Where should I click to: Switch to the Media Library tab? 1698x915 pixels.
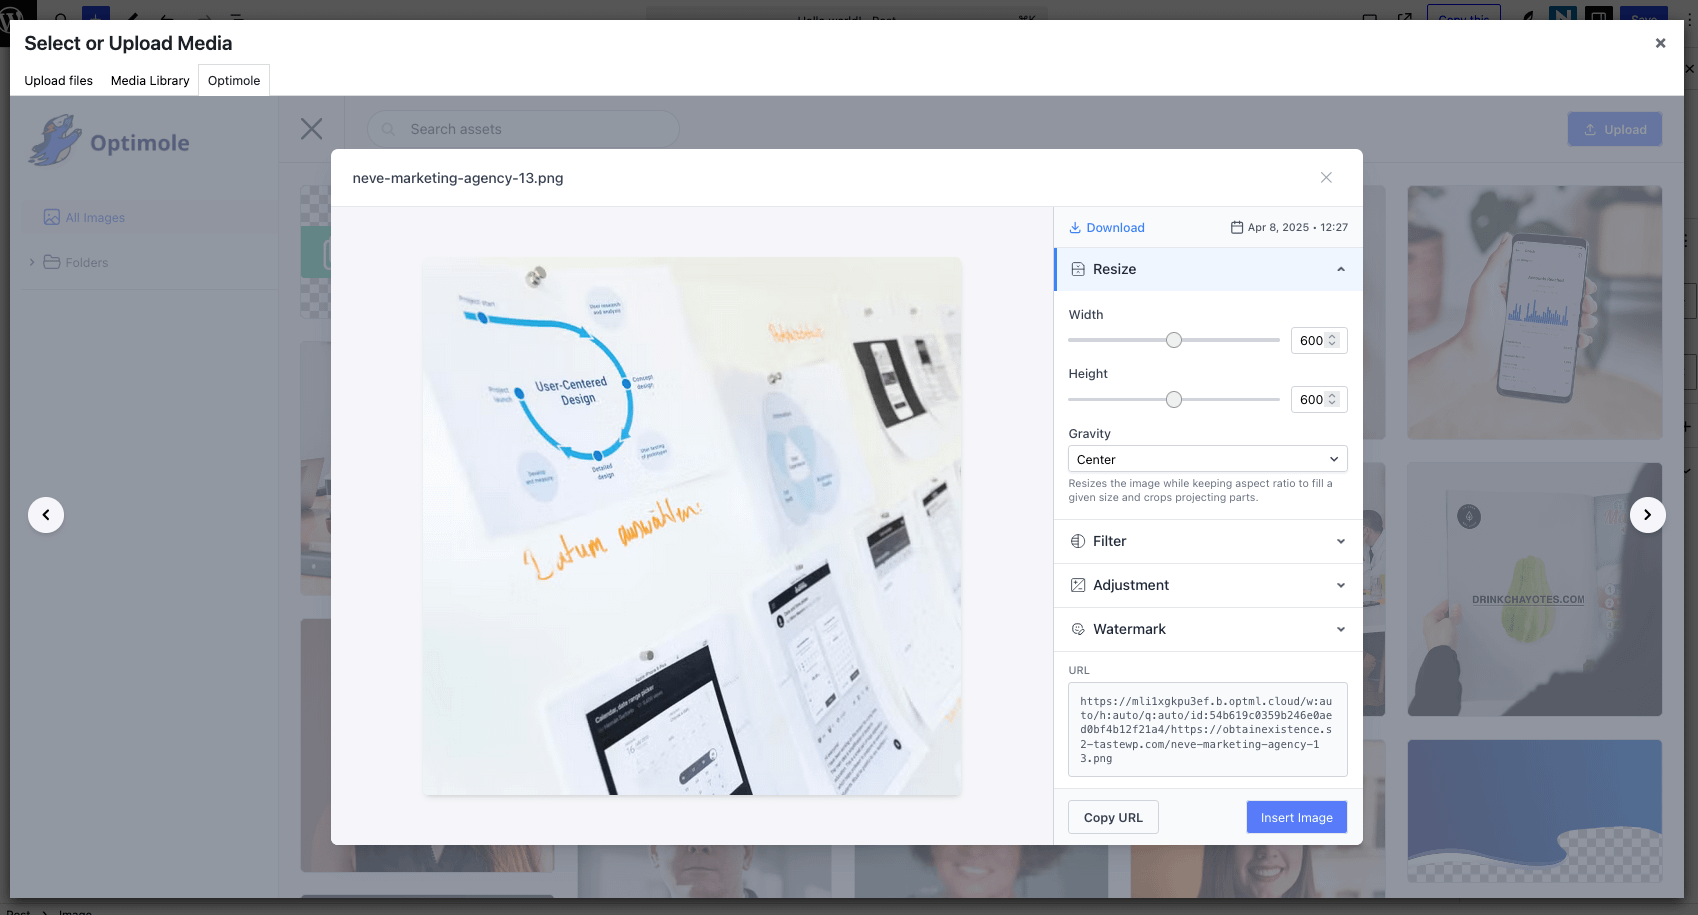(x=150, y=81)
